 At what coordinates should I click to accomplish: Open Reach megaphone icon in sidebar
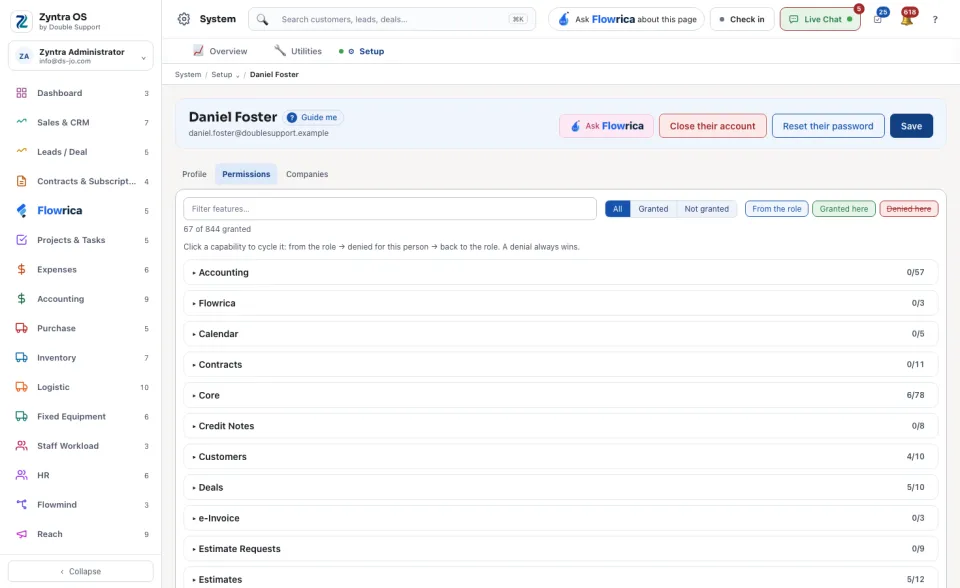21,534
